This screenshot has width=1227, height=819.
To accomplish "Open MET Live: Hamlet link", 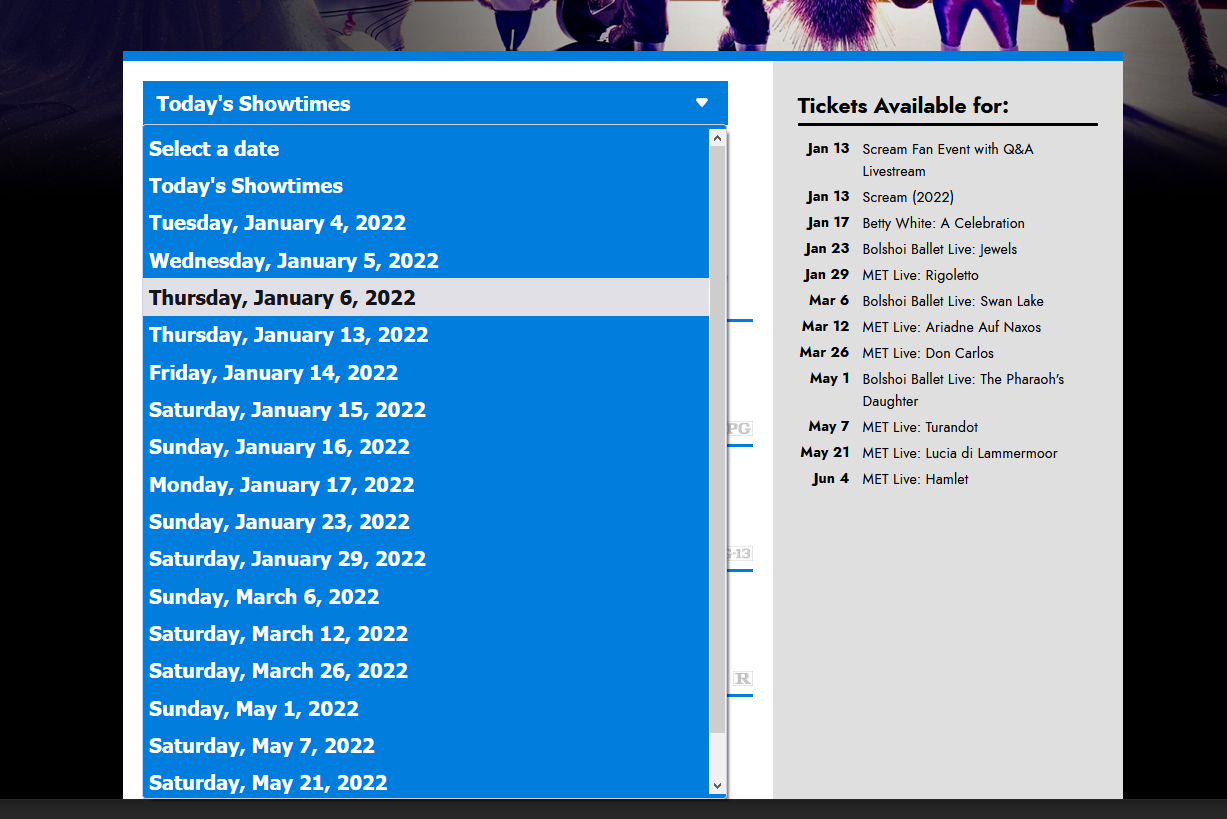I will pos(915,479).
